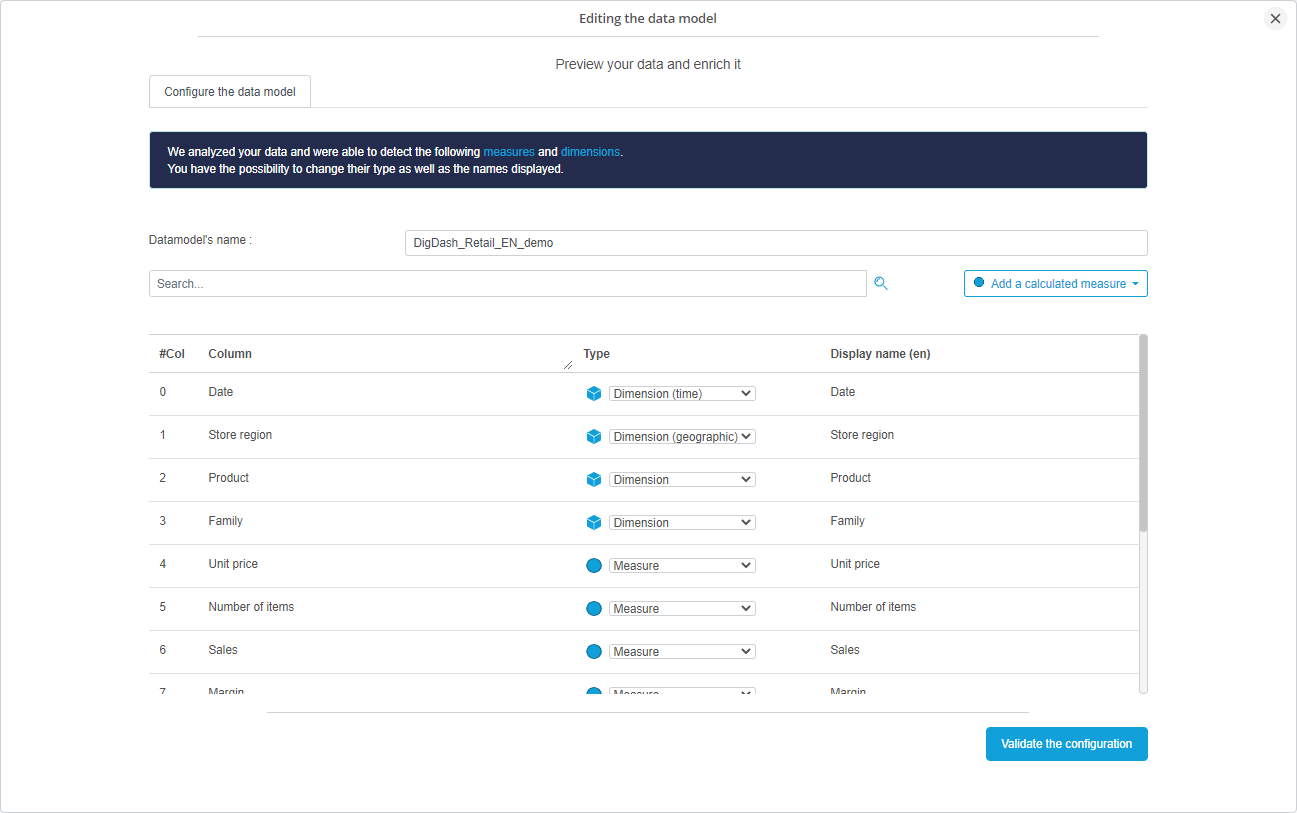1297x813 pixels.
Task: Click the cube icon in Product row
Action: pyautogui.click(x=594, y=480)
